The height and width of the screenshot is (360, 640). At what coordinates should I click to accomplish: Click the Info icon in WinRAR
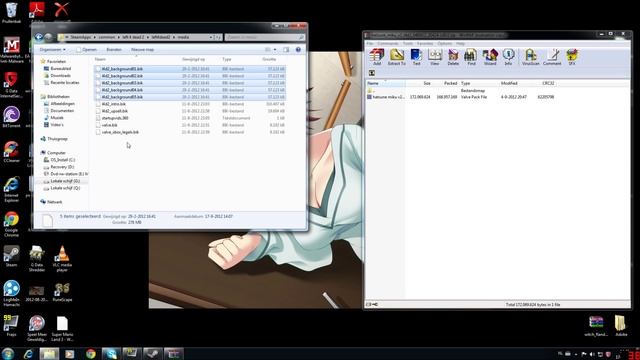click(x=508, y=57)
